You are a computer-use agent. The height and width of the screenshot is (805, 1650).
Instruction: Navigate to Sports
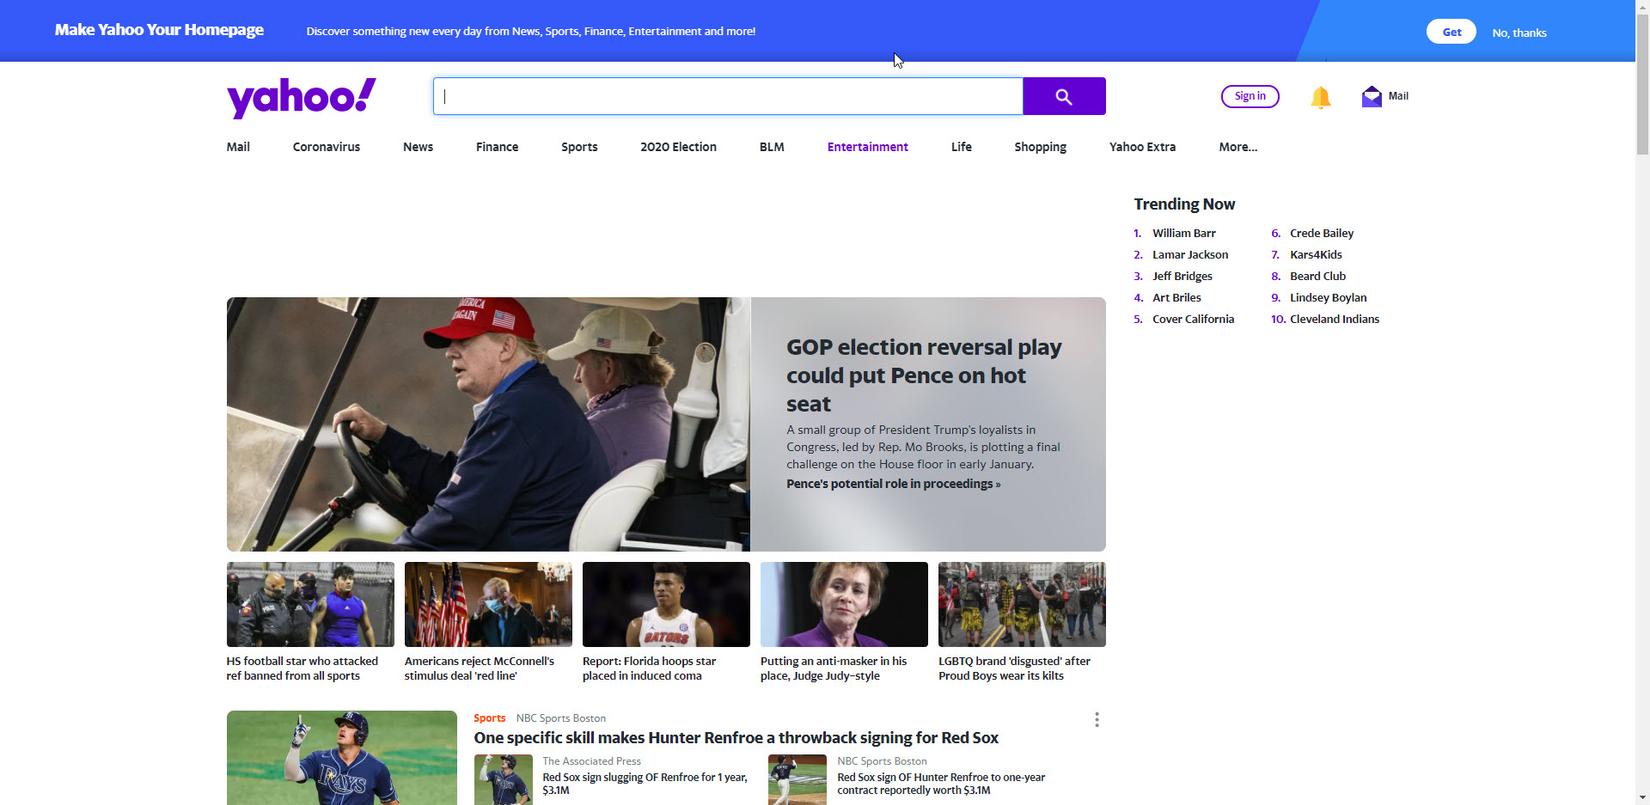(x=579, y=147)
